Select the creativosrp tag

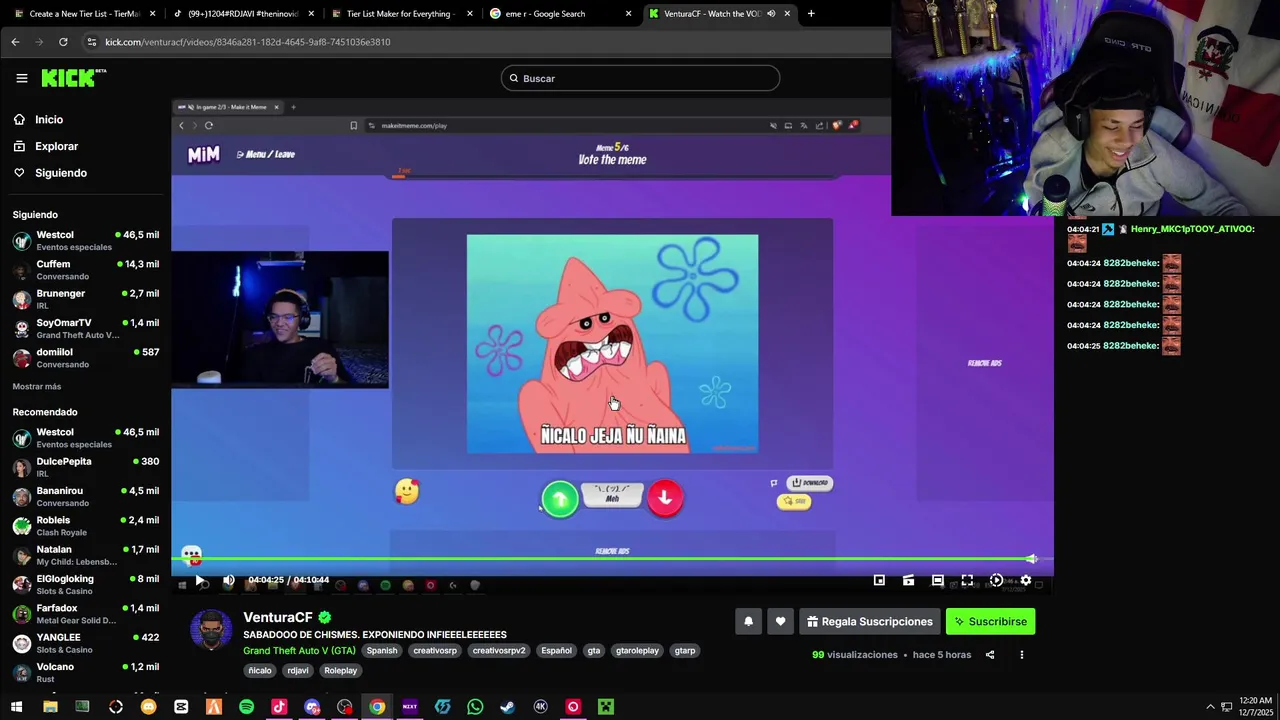435,650
